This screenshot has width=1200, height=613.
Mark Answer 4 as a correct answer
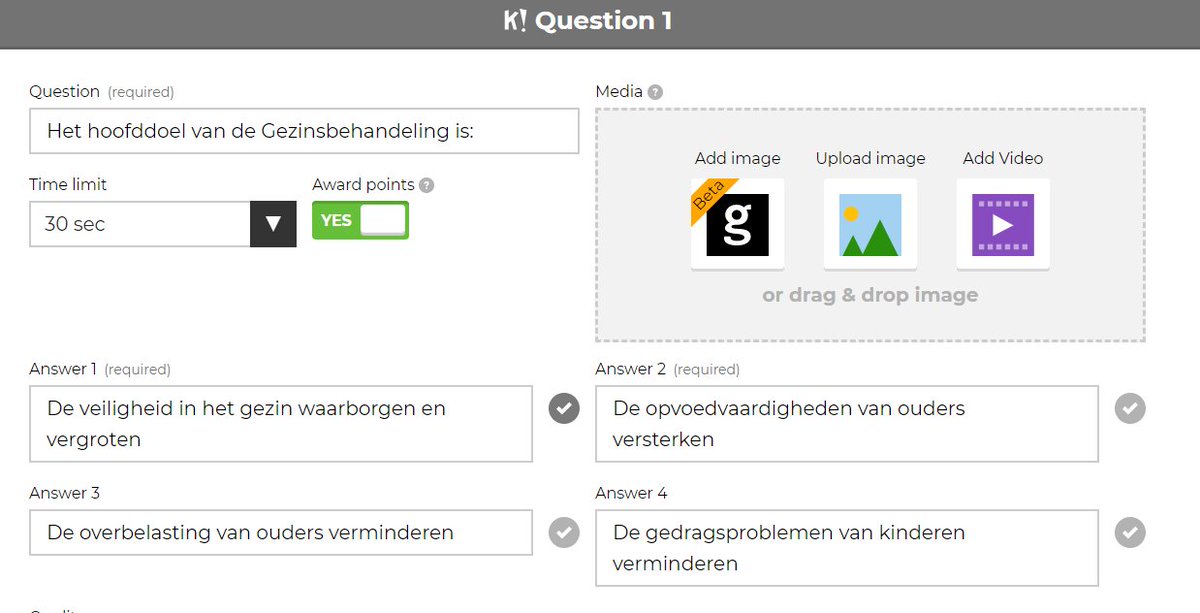coord(1130,532)
